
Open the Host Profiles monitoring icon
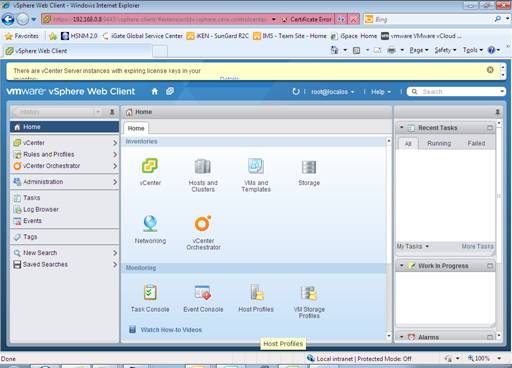[256, 293]
